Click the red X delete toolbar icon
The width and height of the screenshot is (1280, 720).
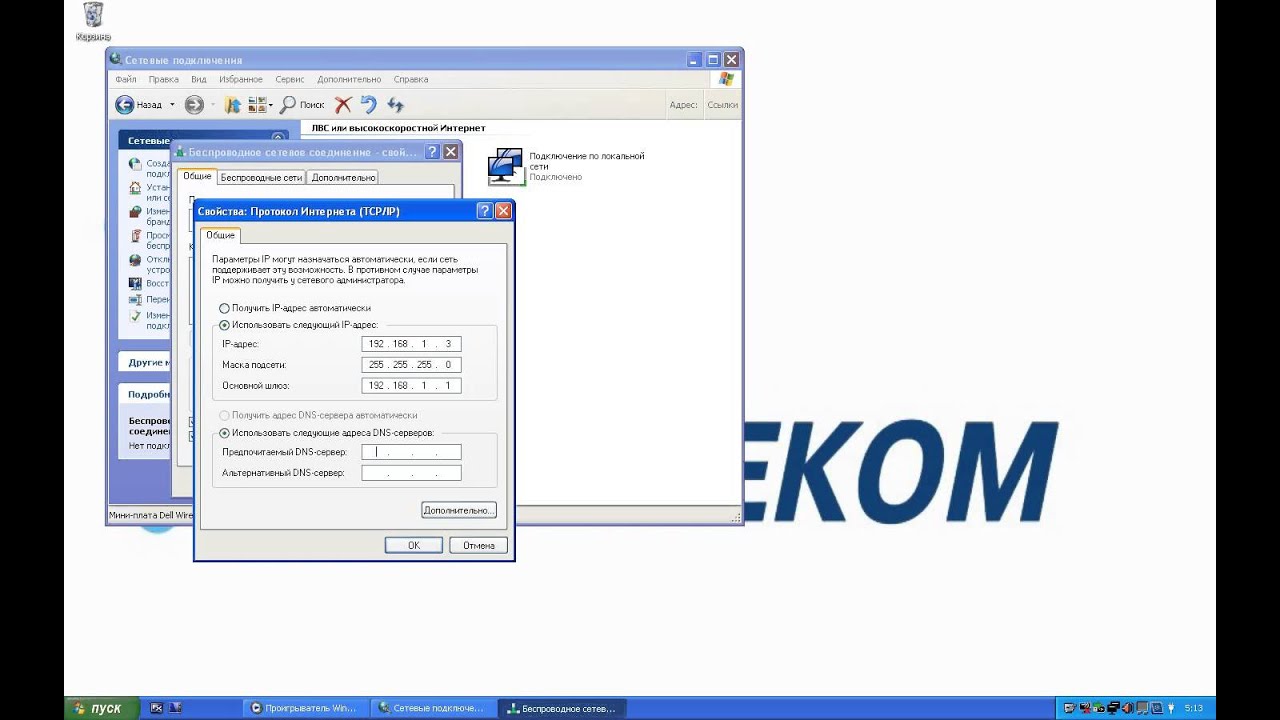pyautogui.click(x=343, y=104)
